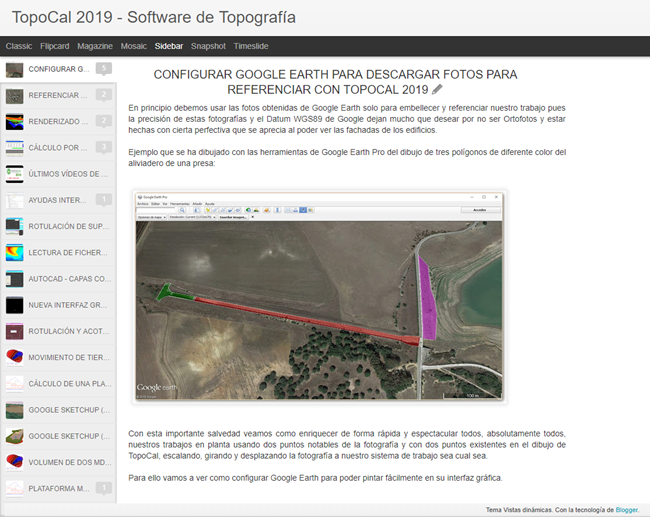
Task: Select sidebar post CÁLCULO POR ...
Action: [x=58, y=148]
